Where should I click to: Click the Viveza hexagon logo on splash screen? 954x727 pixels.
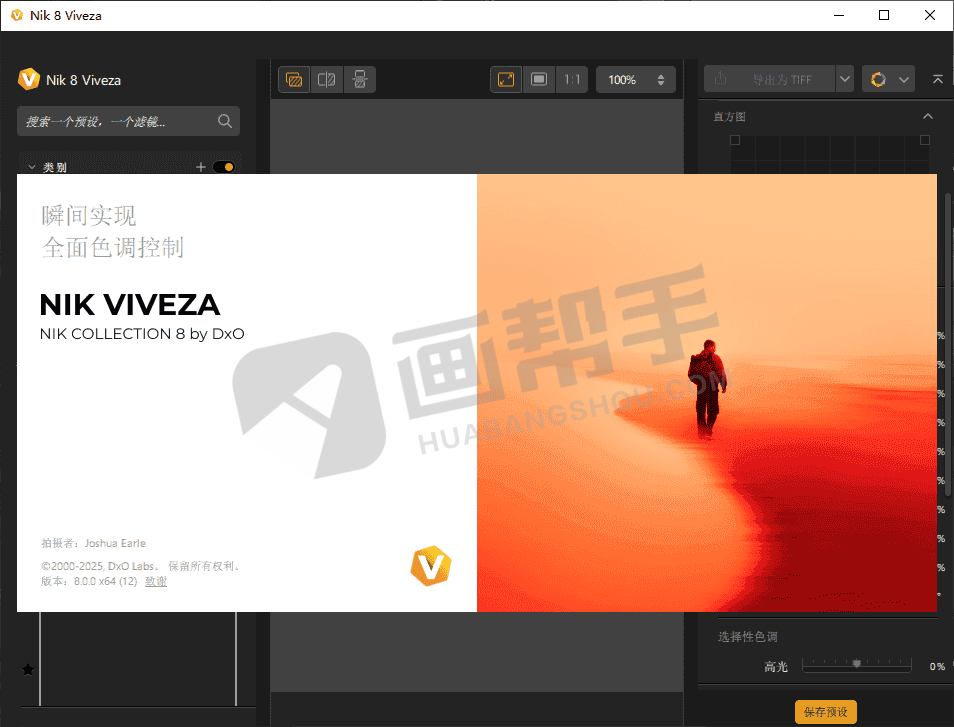(x=431, y=566)
